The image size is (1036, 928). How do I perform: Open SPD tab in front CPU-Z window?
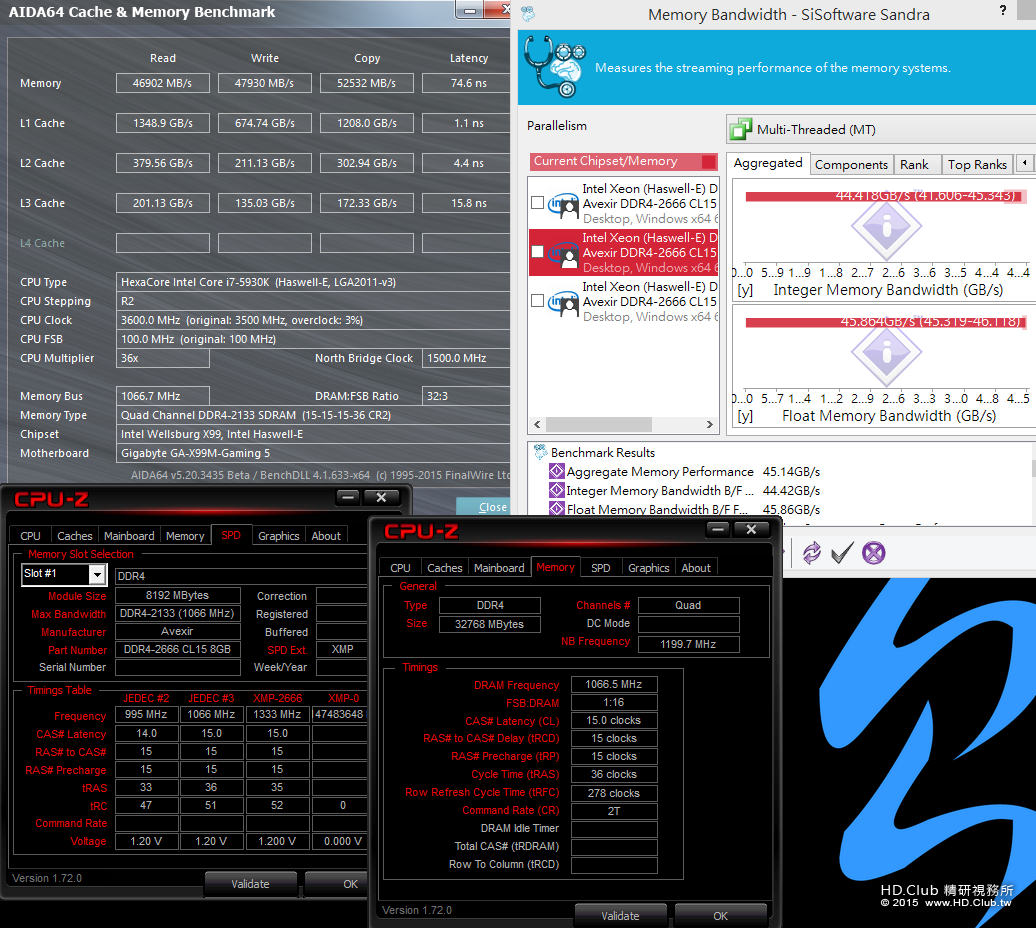pyautogui.click(x=601, y=567)
